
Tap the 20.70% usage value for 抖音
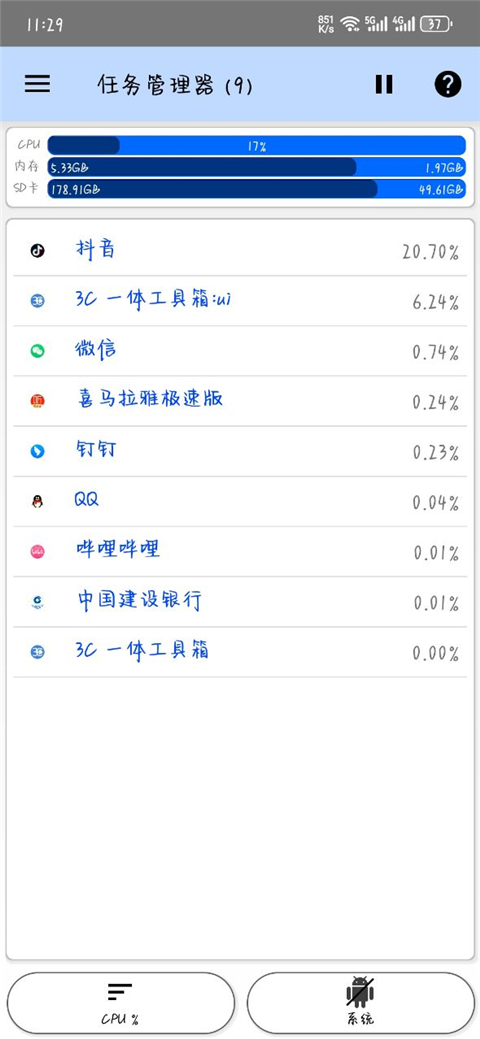pos(430,252)
